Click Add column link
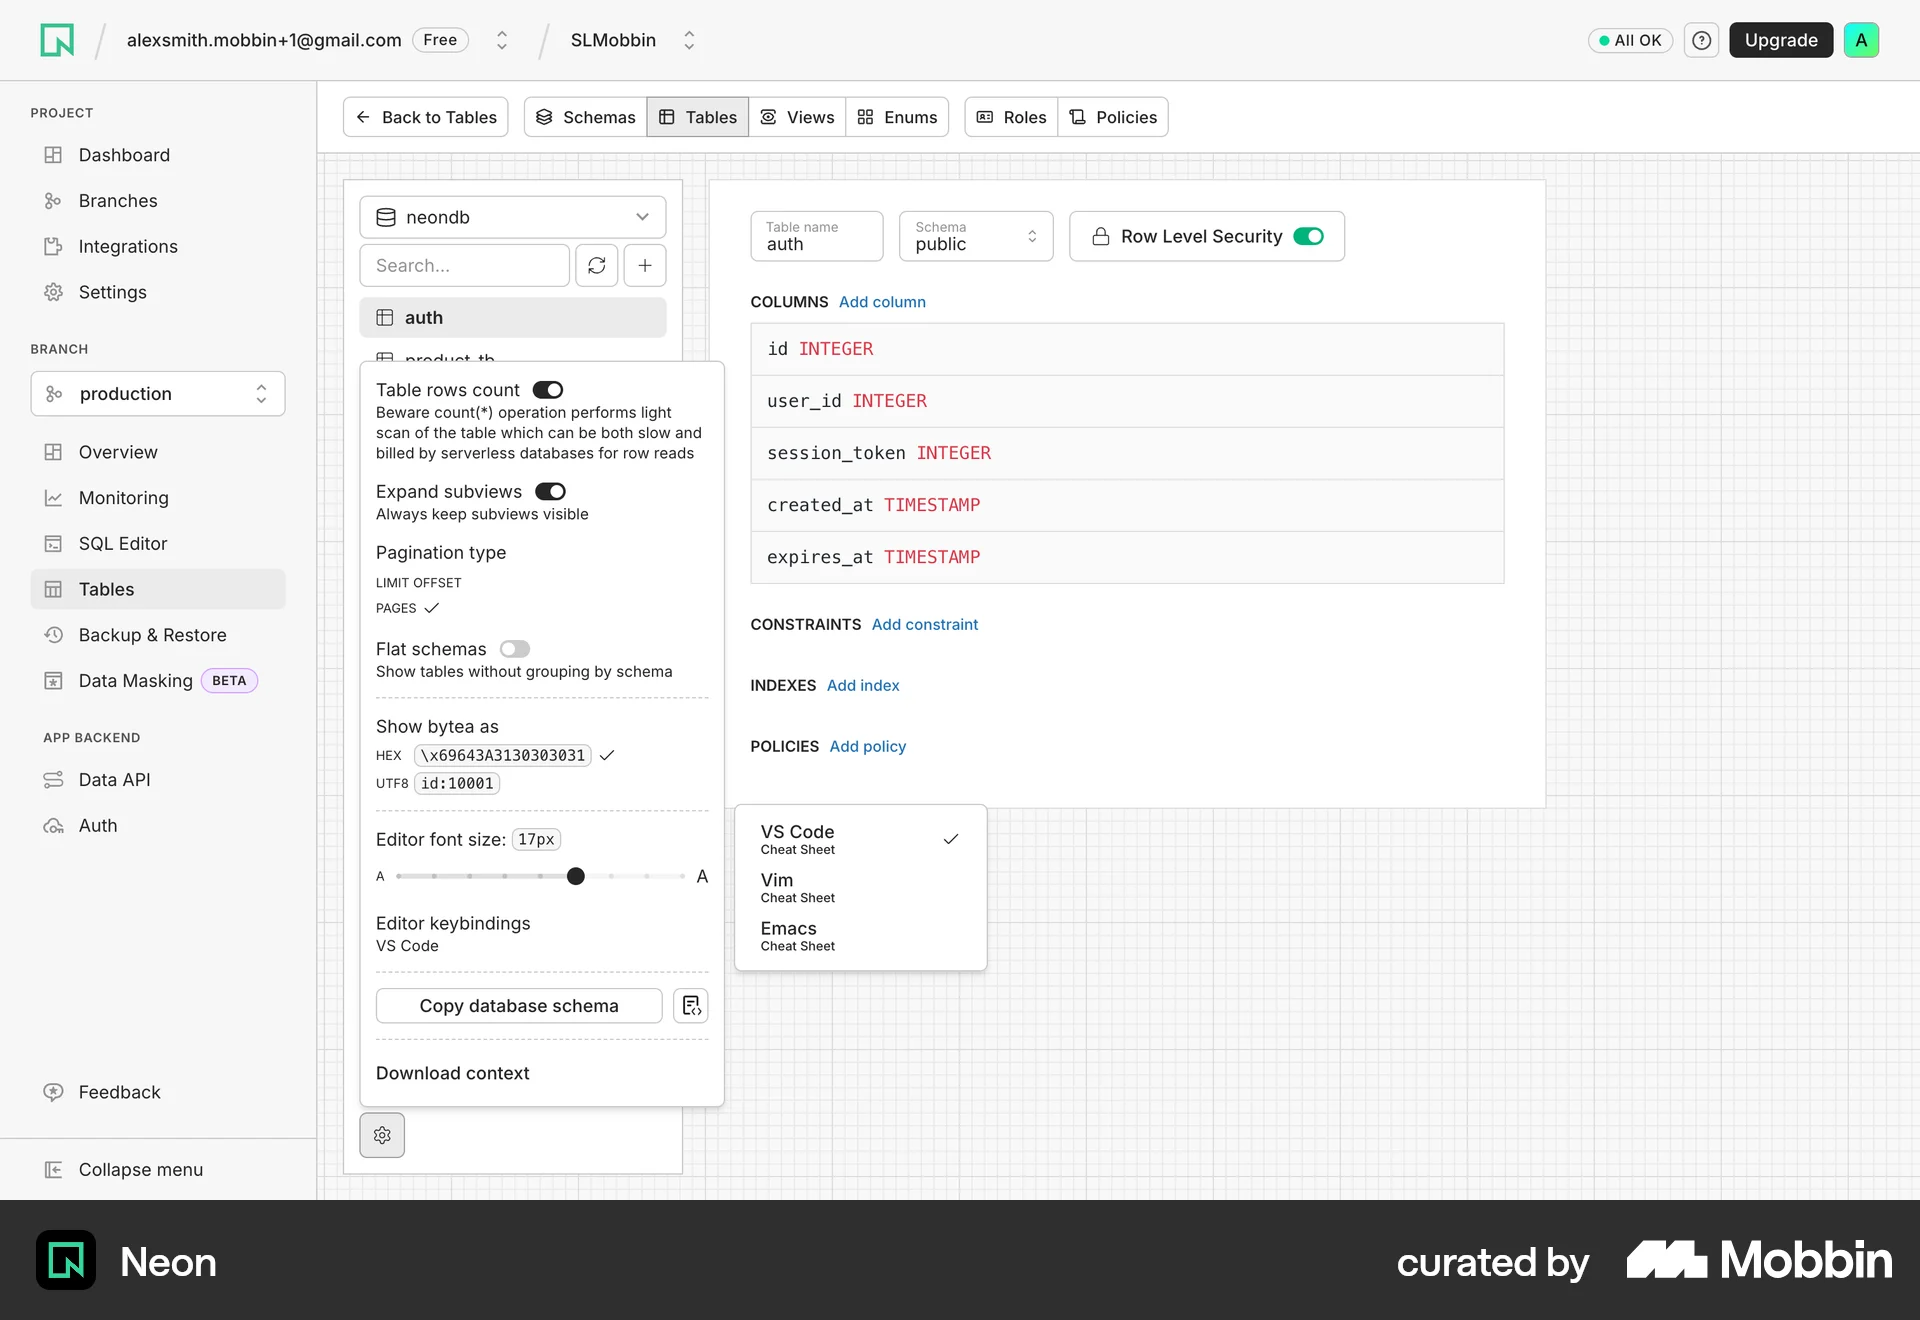 [882, 302]
